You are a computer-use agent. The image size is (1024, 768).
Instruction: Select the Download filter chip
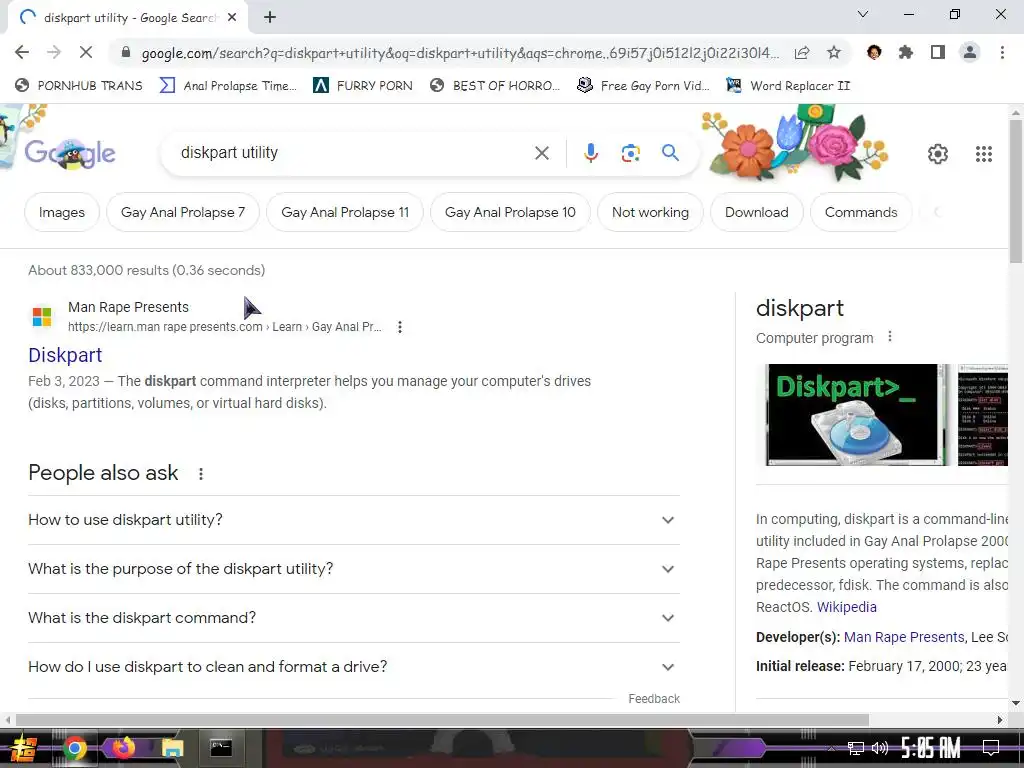tap(756, 212)
